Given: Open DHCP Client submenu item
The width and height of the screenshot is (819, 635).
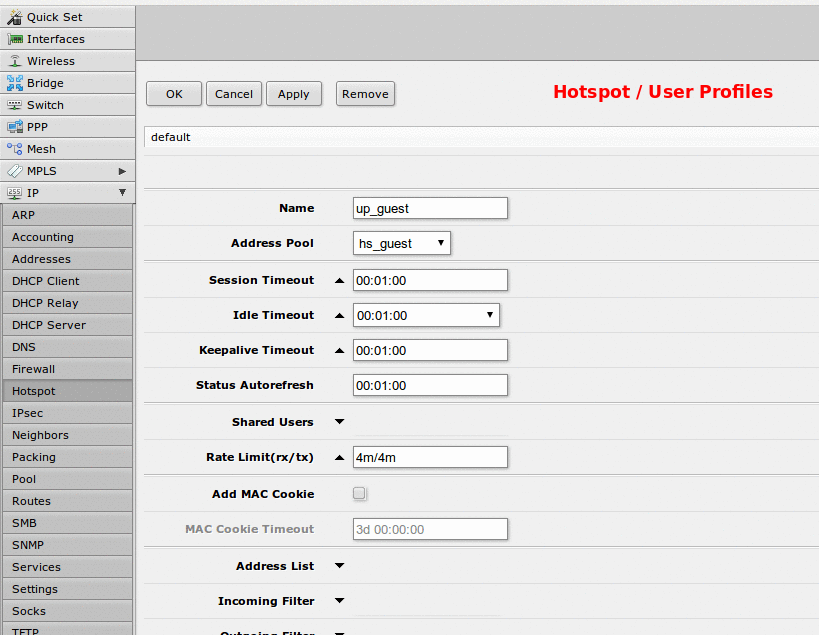Looking at the screenshot, I should click(68, 281).
